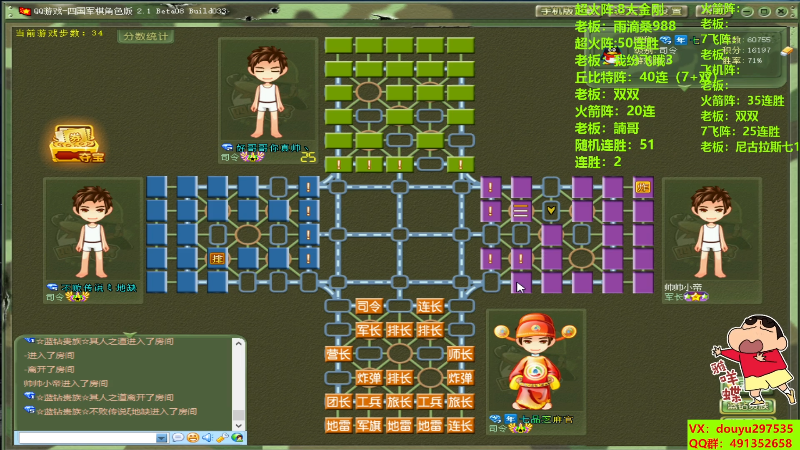The image size is (800, 450).
Task: Toggle the chat speaker sound icon
Action: pyautogui.click(x=207, y=438)
